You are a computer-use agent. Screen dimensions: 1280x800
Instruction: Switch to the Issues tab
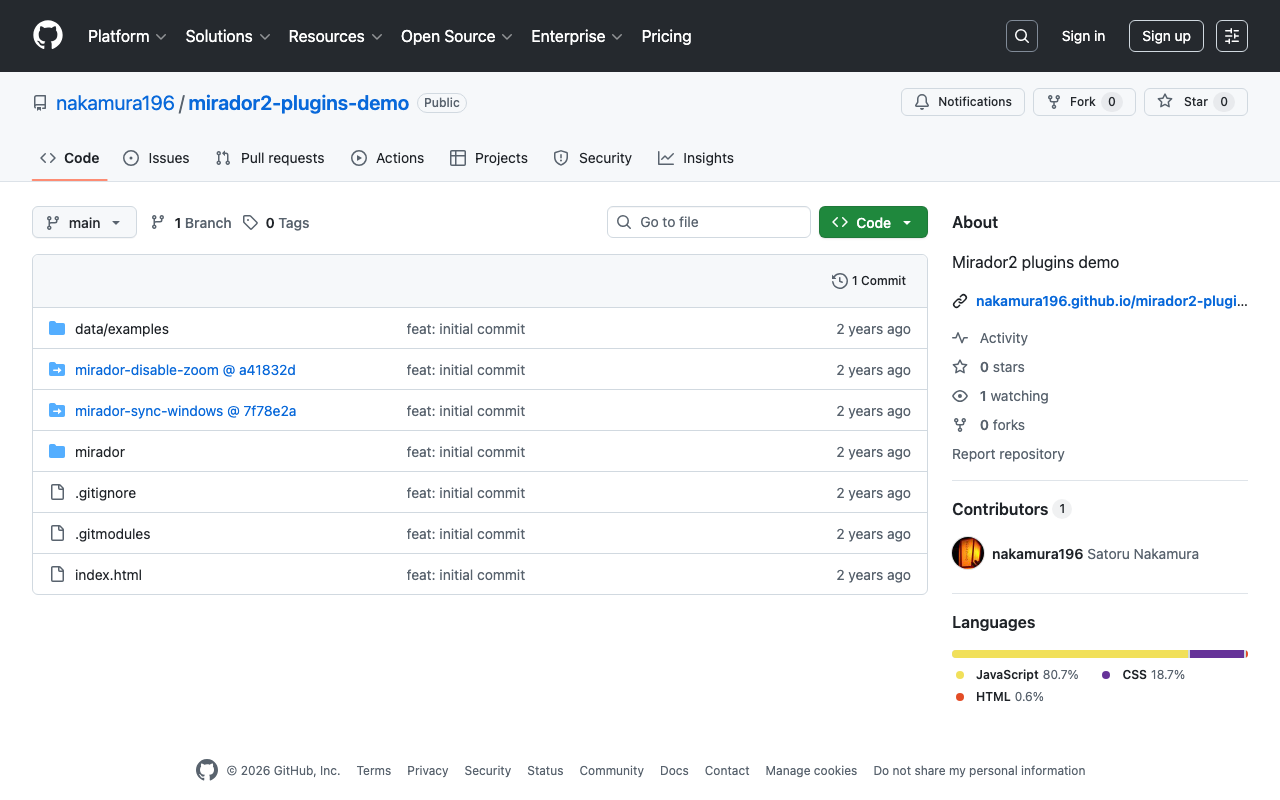tap(156, 158)
